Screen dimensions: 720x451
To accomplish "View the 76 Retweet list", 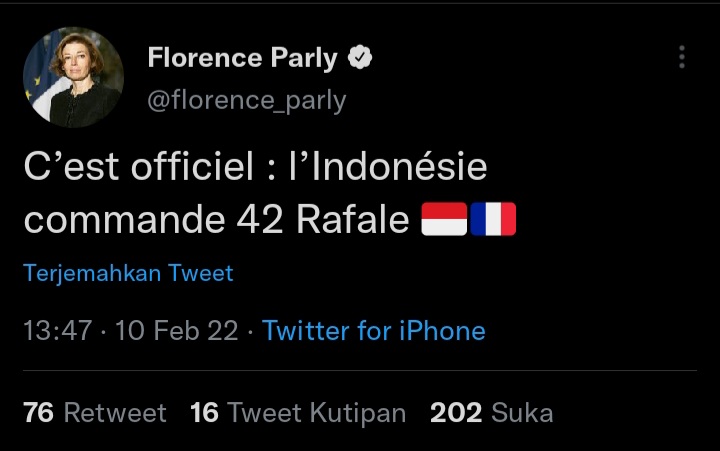I will coord(95,412).
